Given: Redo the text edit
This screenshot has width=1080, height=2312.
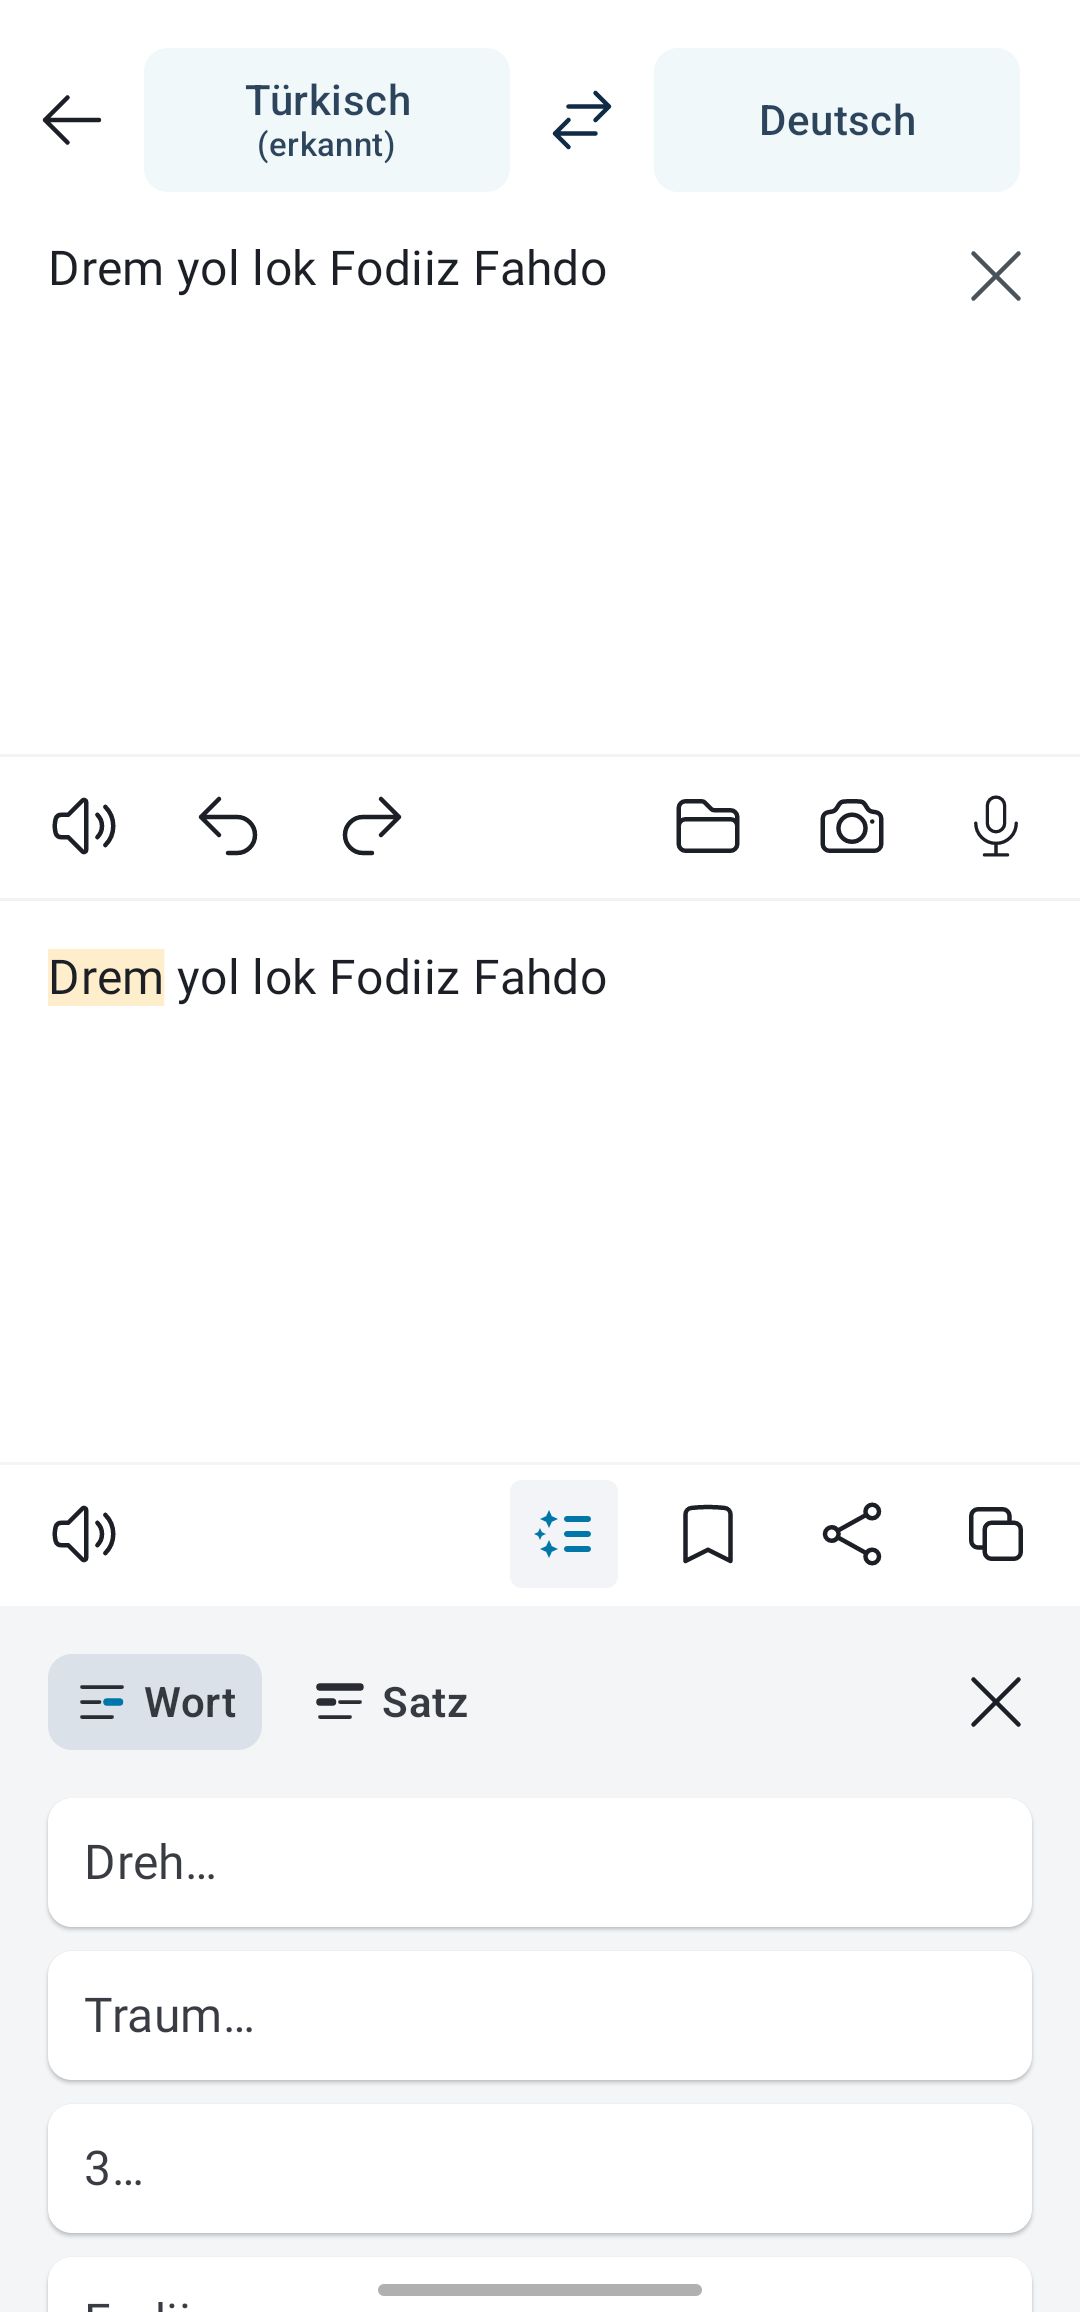Looking at the screenshot, I should [372, 826].
